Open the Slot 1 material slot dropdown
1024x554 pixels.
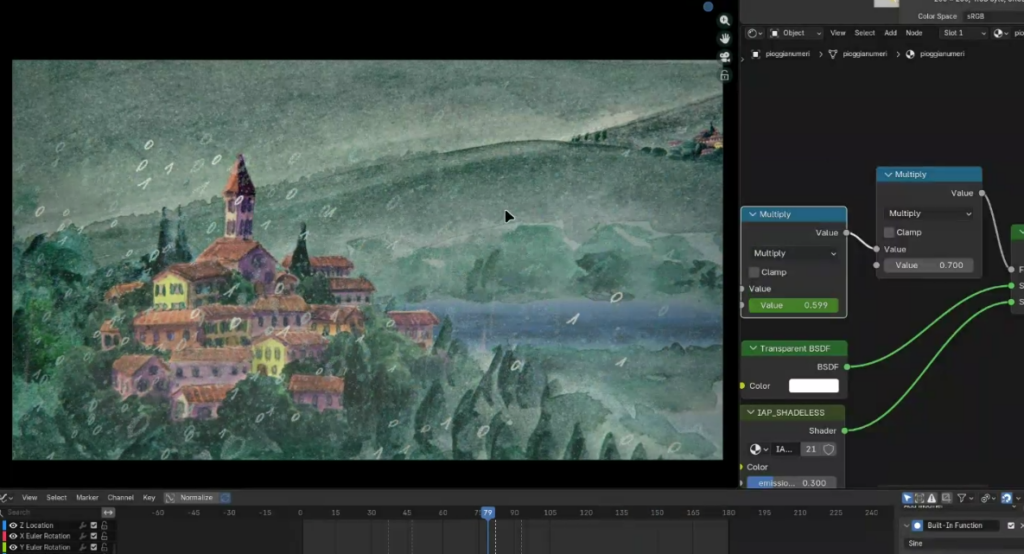(x=964, y=33)
